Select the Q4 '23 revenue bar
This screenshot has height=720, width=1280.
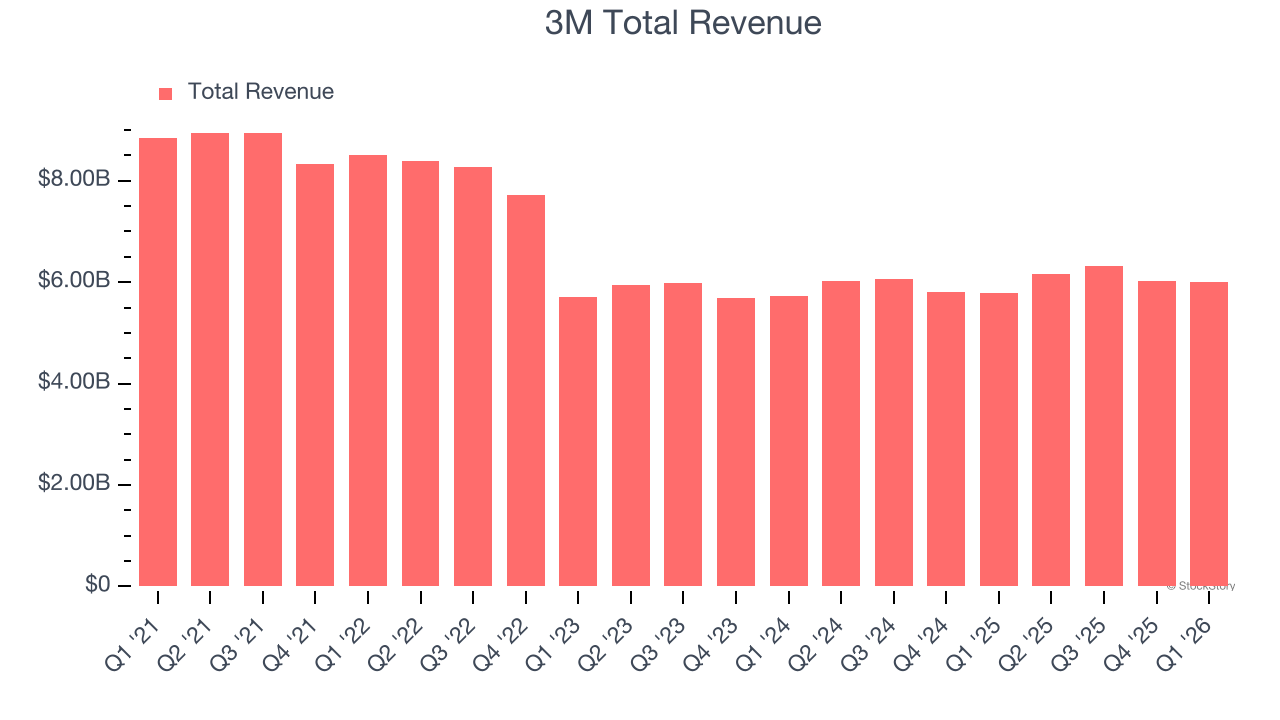pos(736,442)
